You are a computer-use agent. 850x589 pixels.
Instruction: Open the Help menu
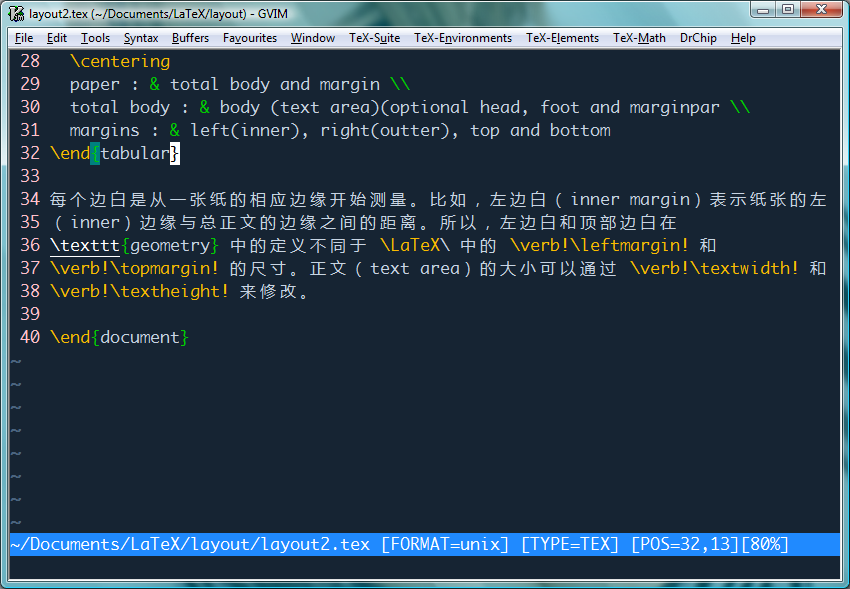click(x=743, y=38)
